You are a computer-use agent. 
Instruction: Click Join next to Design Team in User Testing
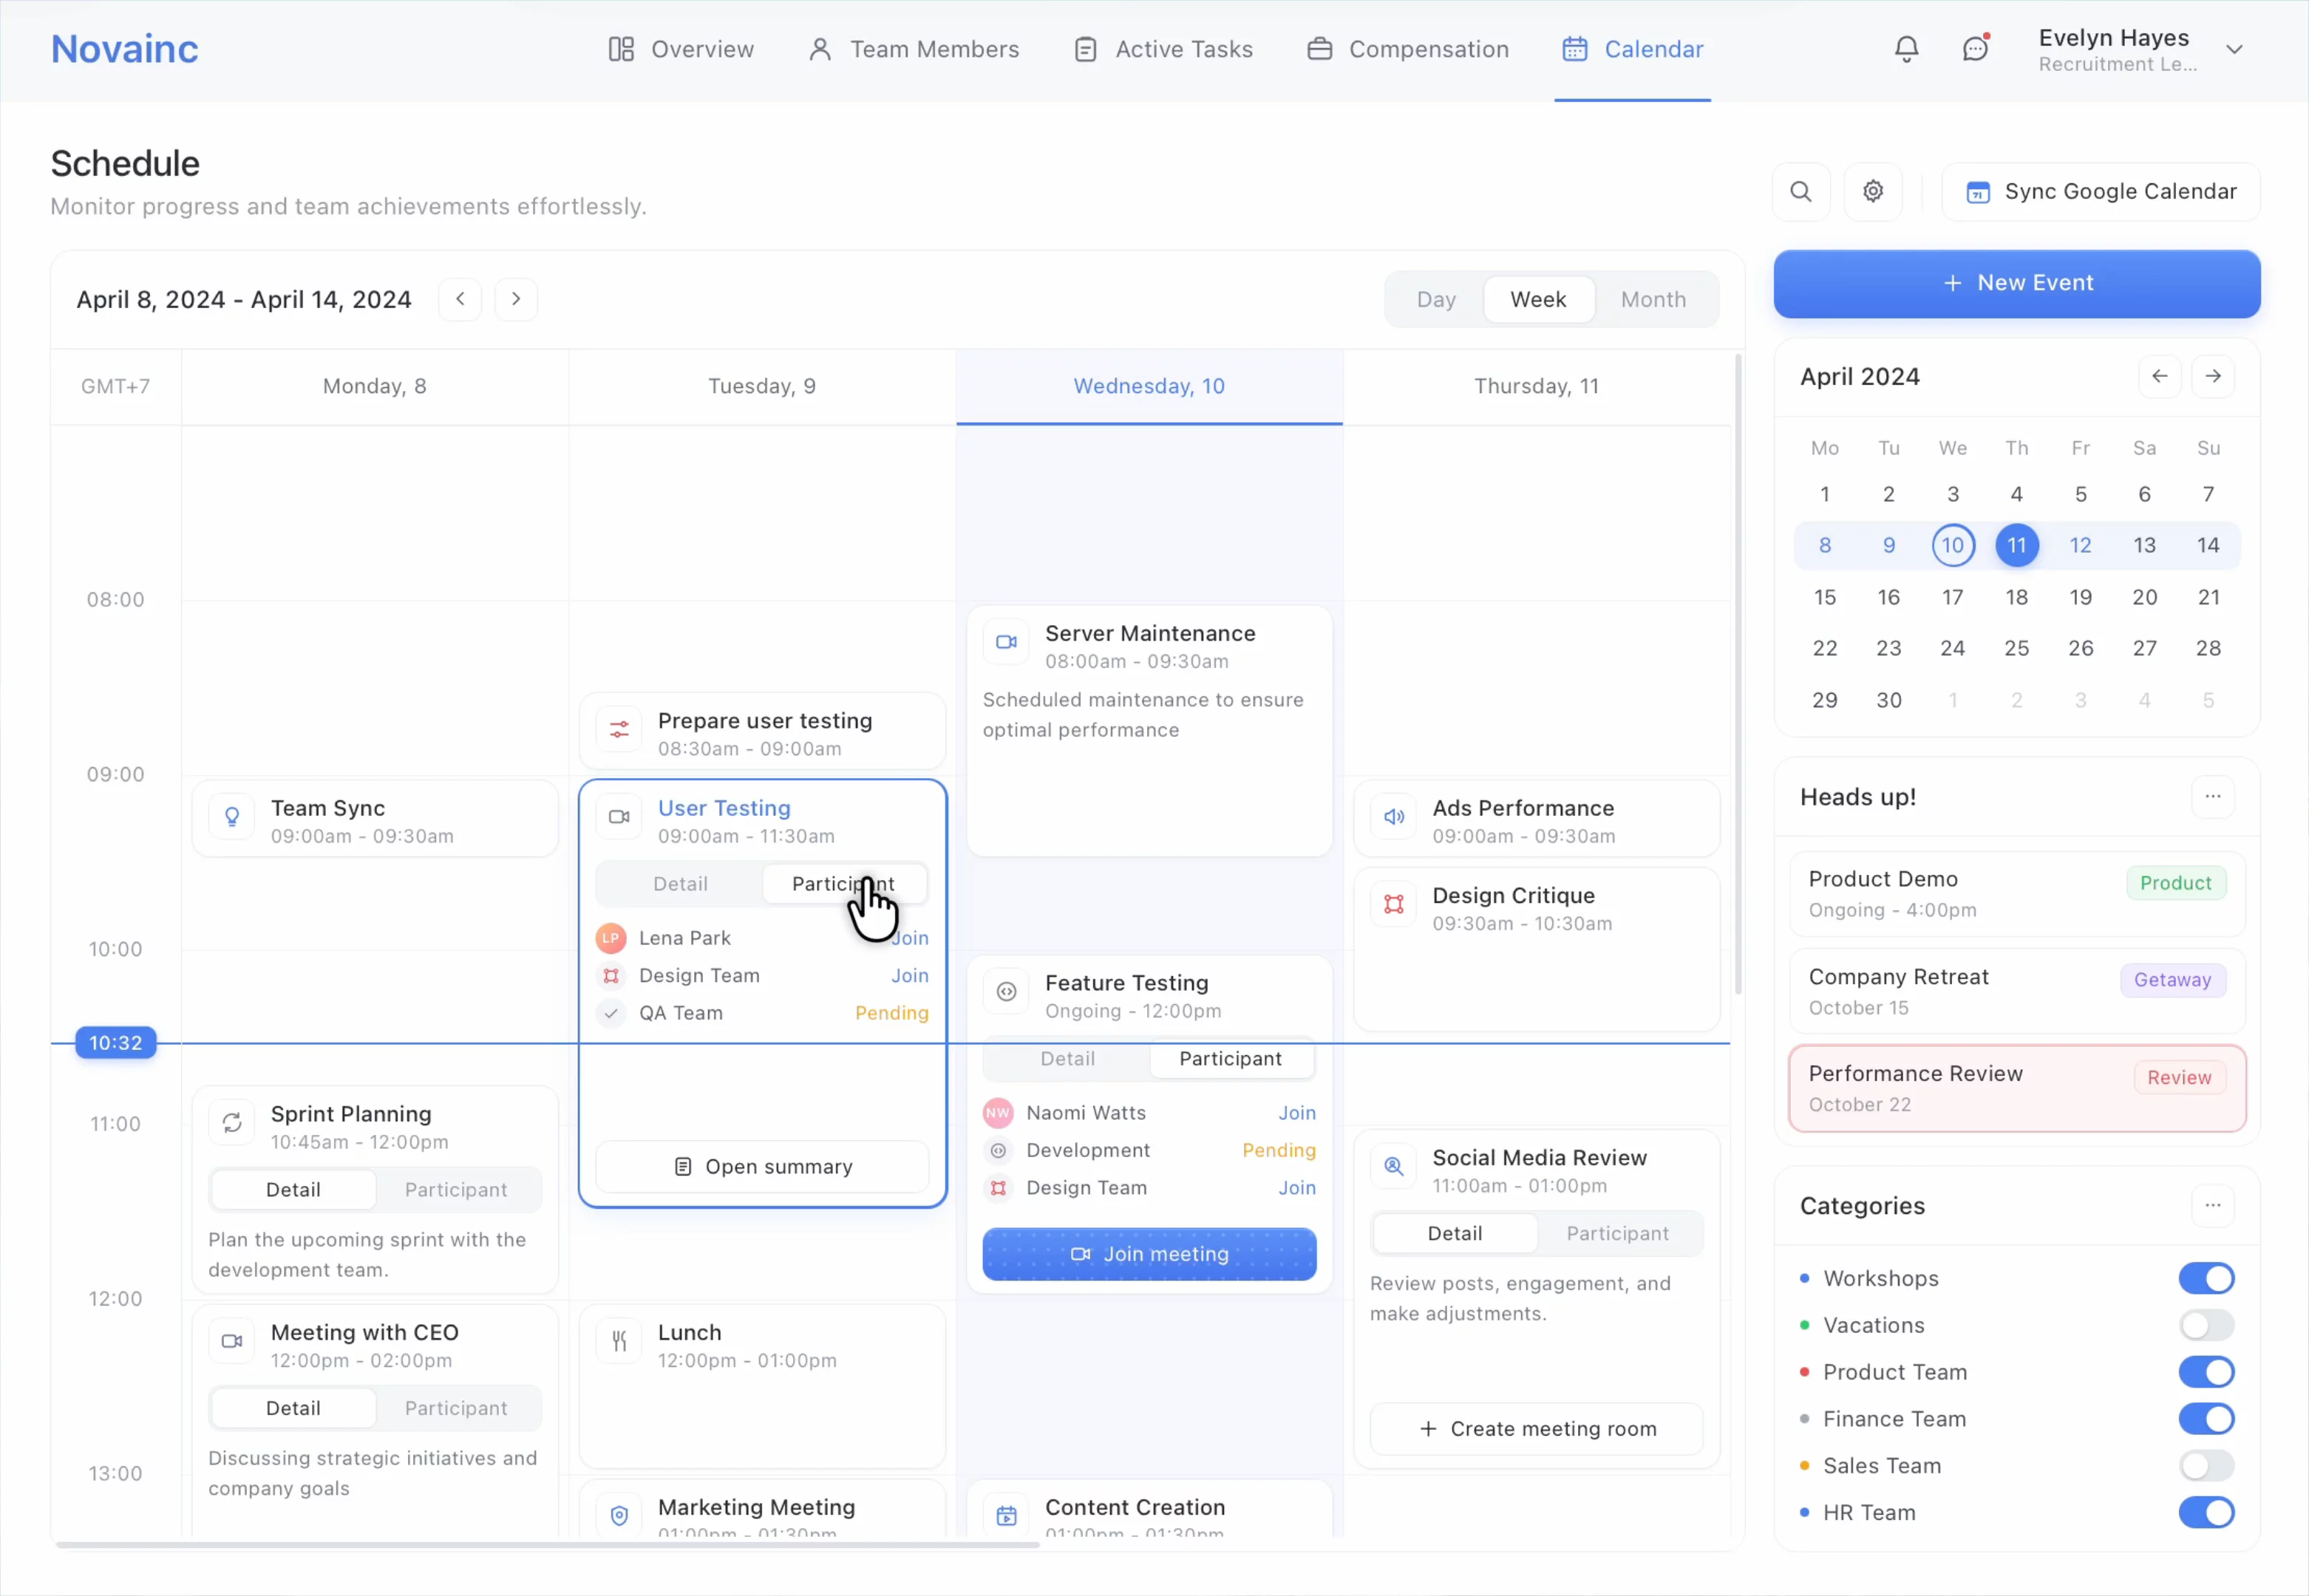coord(909,976)
